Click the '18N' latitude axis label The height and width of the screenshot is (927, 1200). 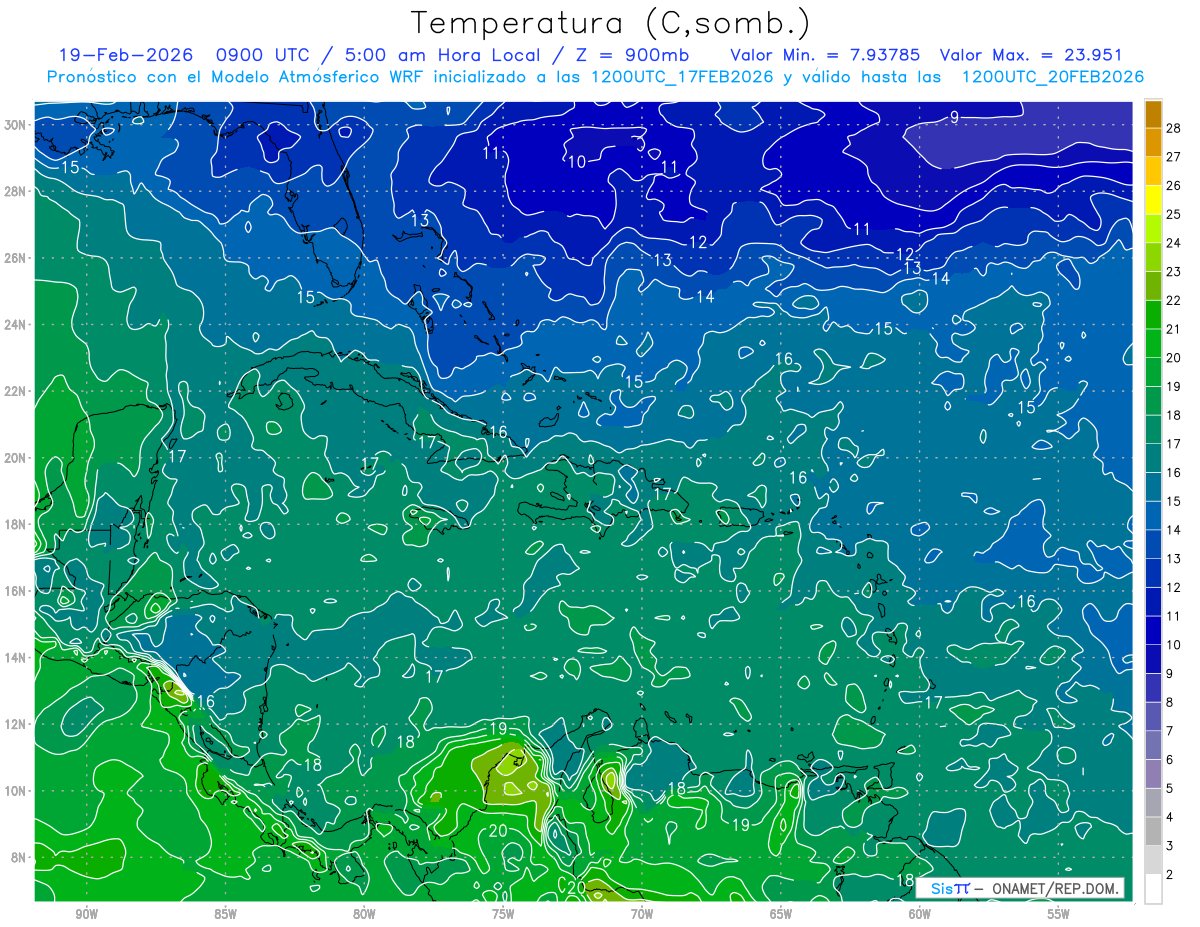click(15, 524)
